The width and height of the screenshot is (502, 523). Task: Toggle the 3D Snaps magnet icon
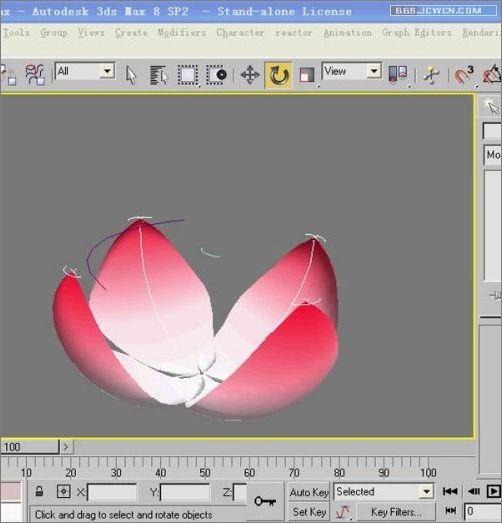tap(464, 75)
